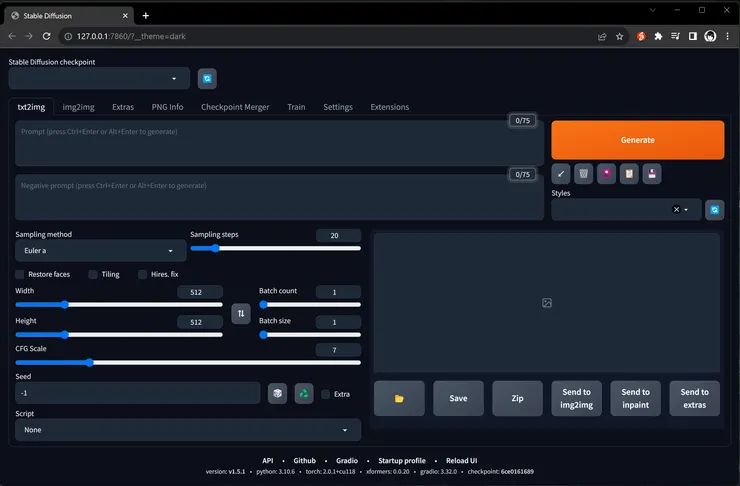Toggle the browser side panel
This screenshot has width=740, height=486.
point(693,36)
